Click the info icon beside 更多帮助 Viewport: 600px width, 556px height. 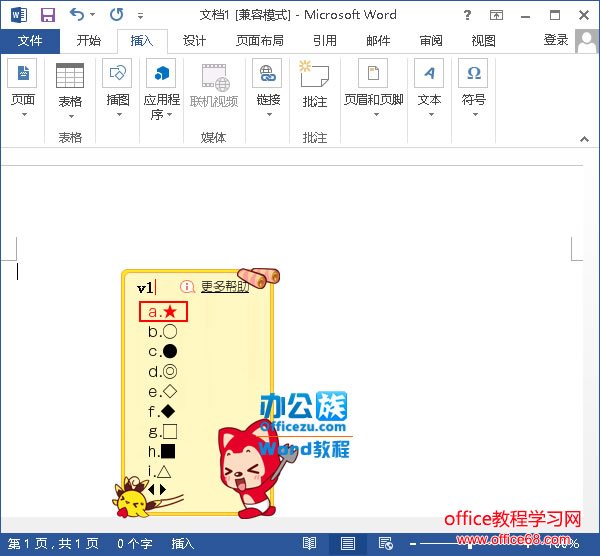pos(187,286)
